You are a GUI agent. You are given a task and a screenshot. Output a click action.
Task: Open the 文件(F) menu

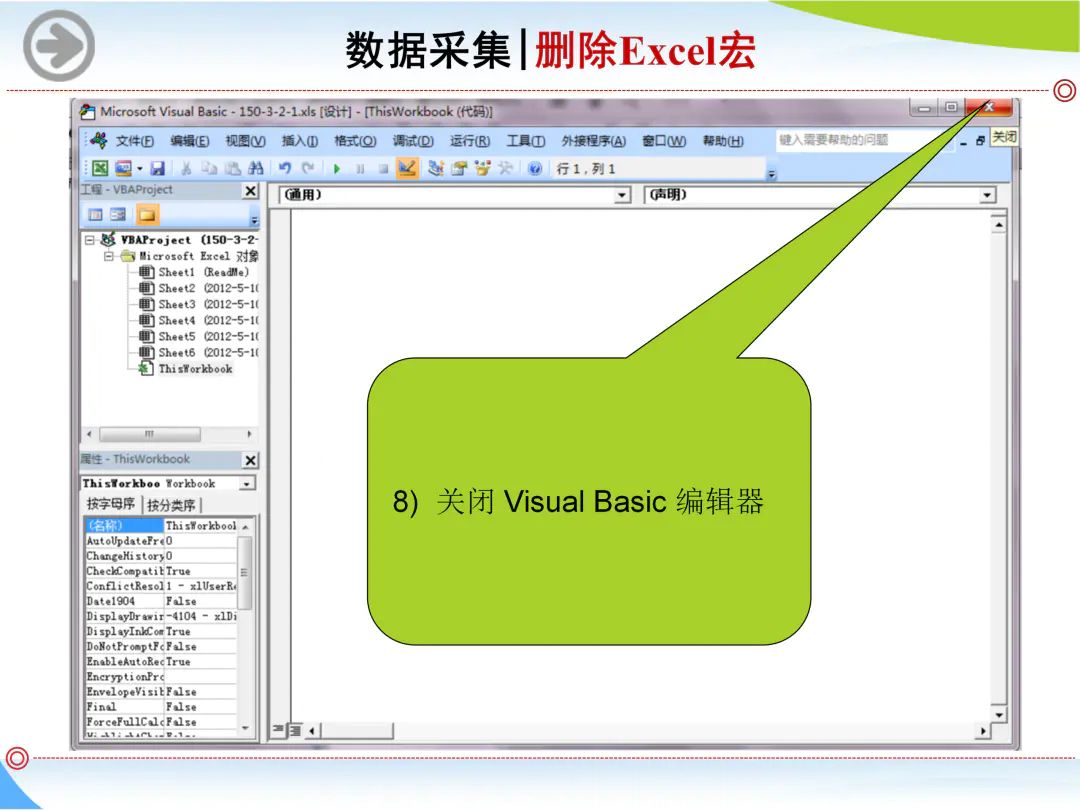tap(134, 141)
